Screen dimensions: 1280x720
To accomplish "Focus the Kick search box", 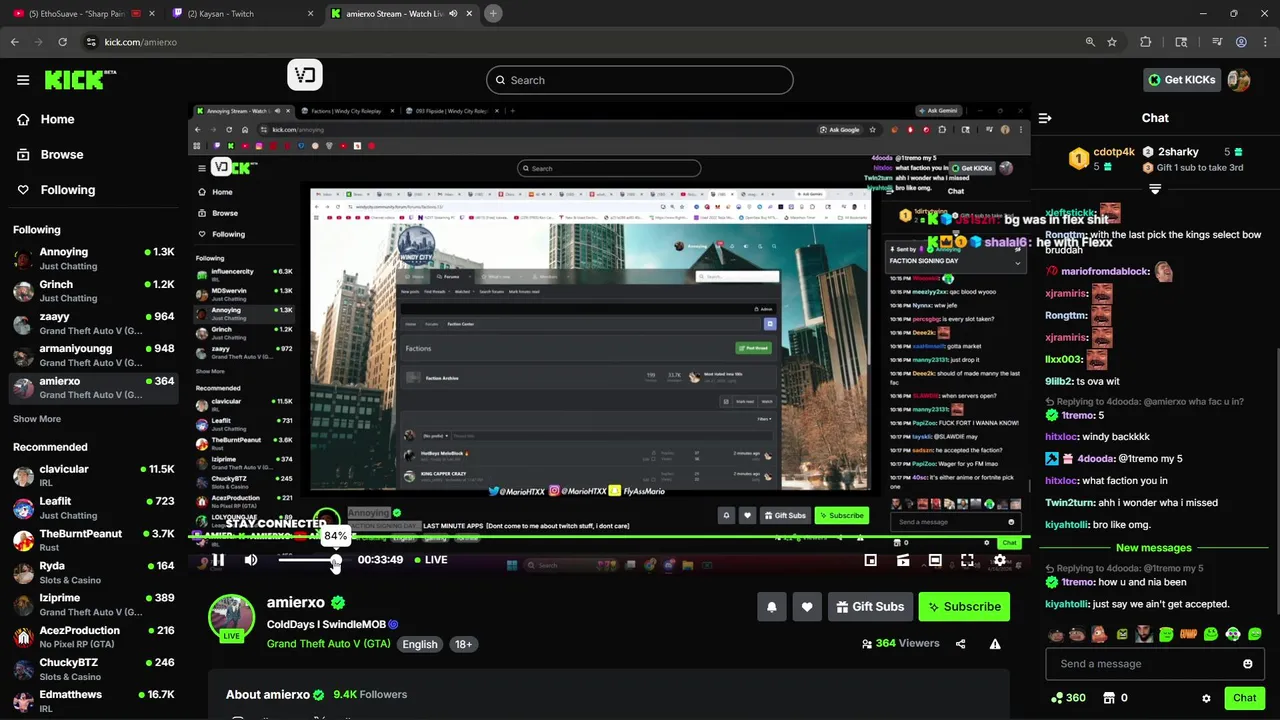I will click(x=640, y=80).
